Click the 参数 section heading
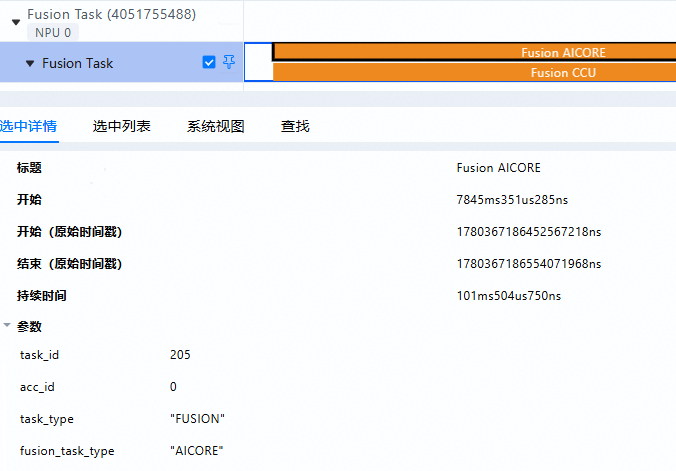The width and height of the screenshot is (676, 471). coord(29,327)
